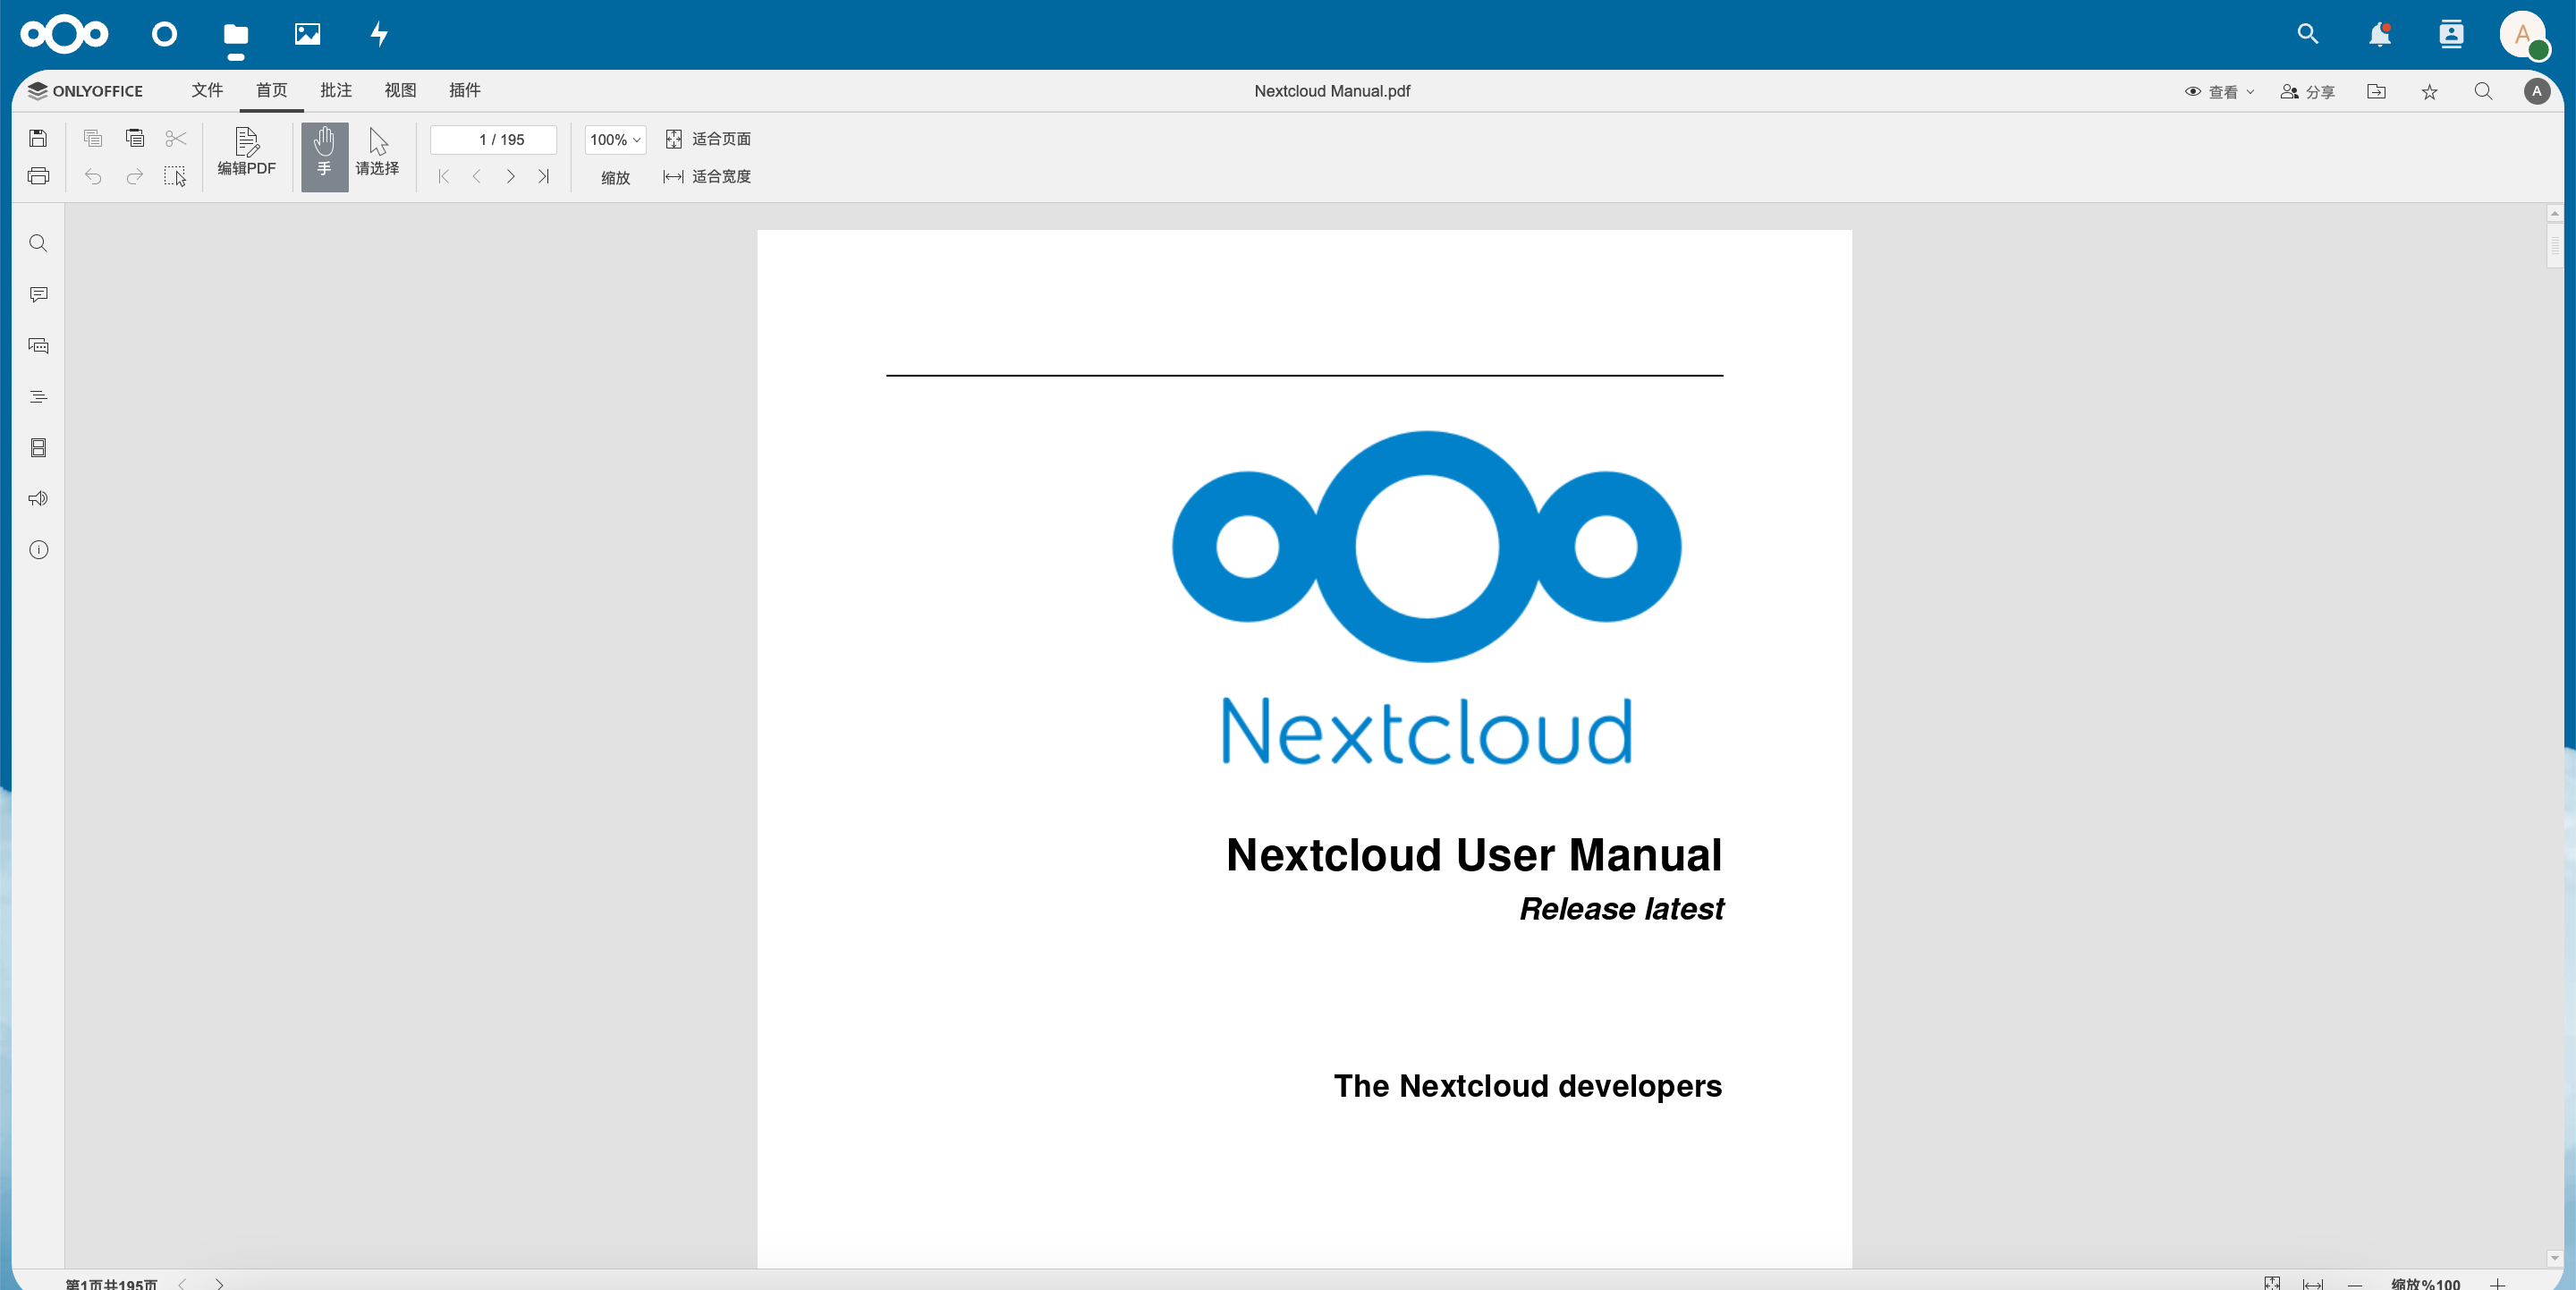
Task: Undo the last action
Action: pos(93,176)
